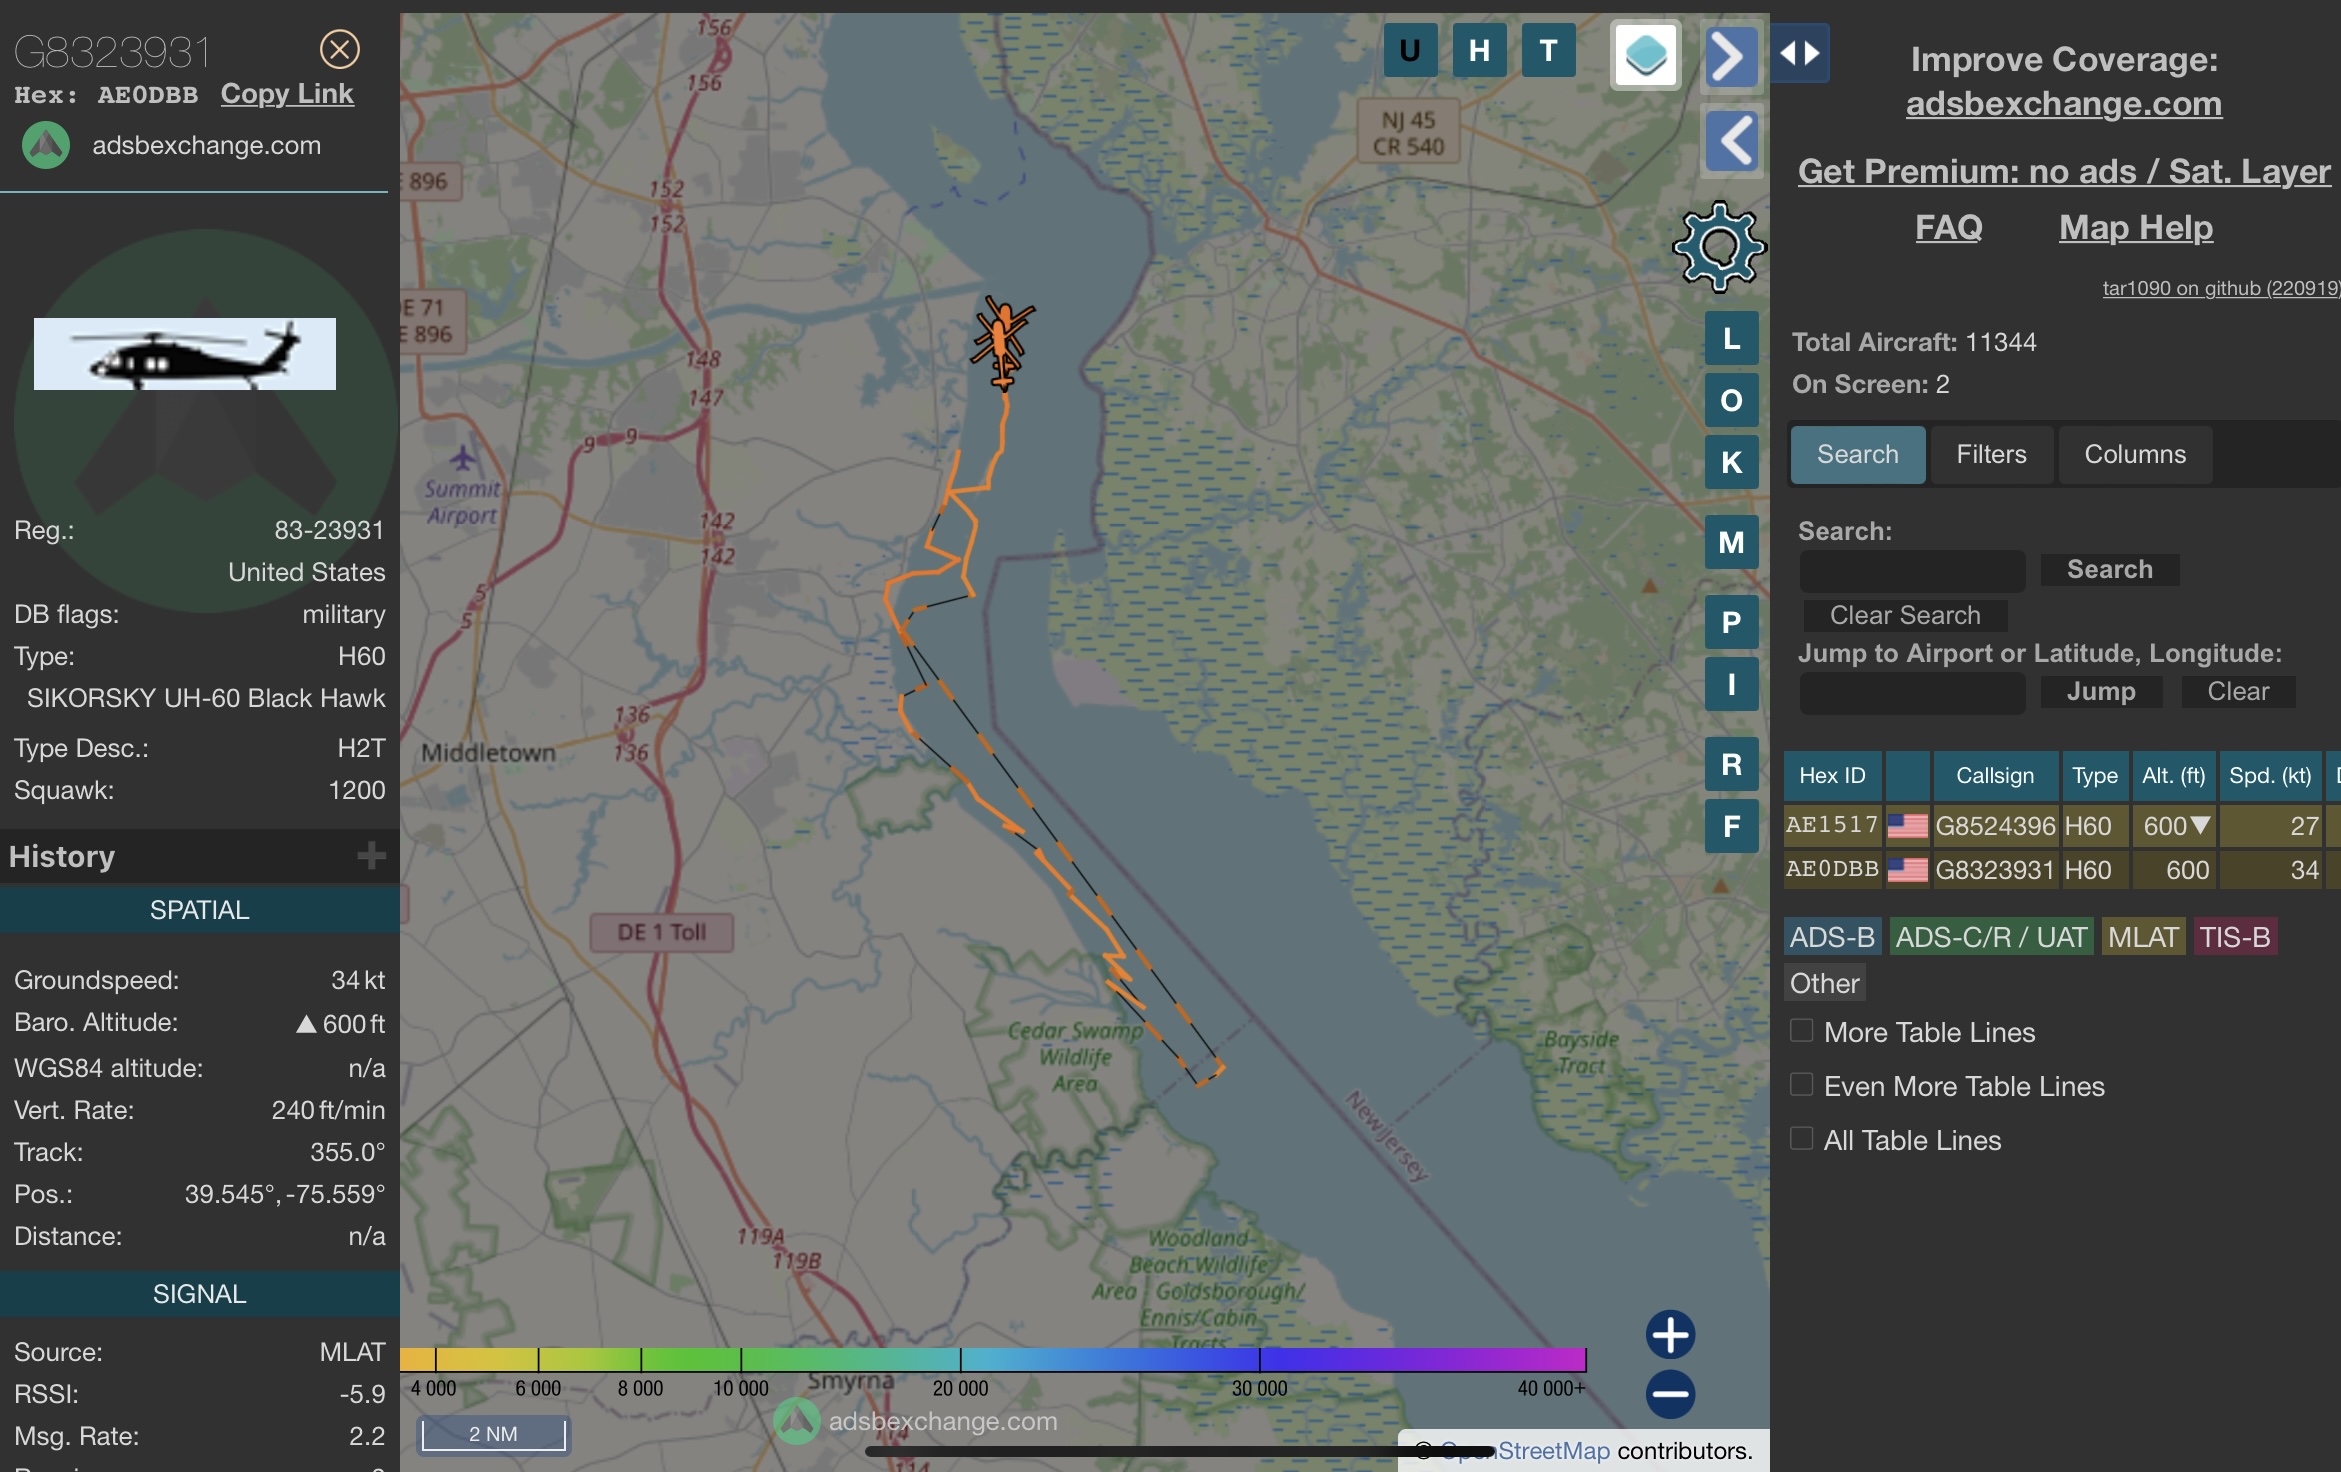Click the T map toggle button

(1548, 51)
